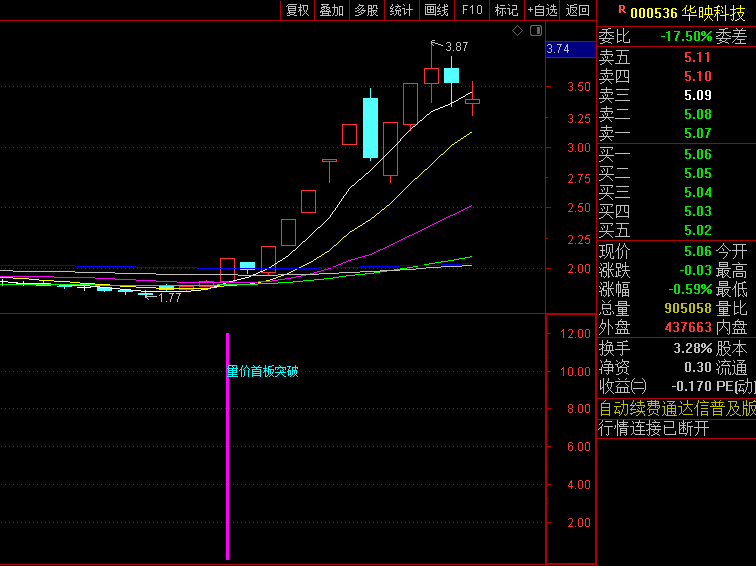This screenshot has width=756, height=566.
Task: Click 买二 price 5.05
Action: 697,173
